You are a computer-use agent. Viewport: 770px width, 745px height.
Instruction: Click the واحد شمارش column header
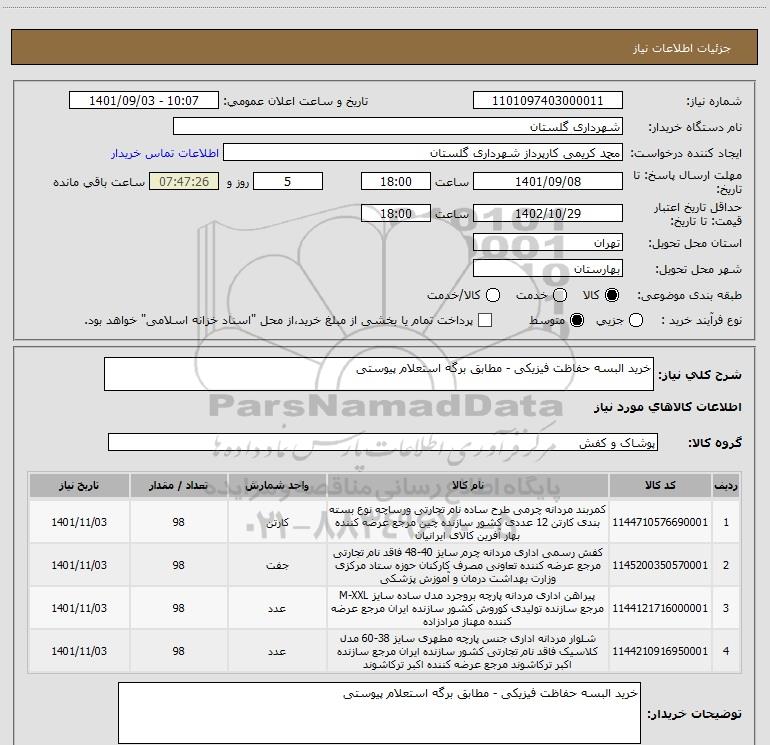click(277, 485)
